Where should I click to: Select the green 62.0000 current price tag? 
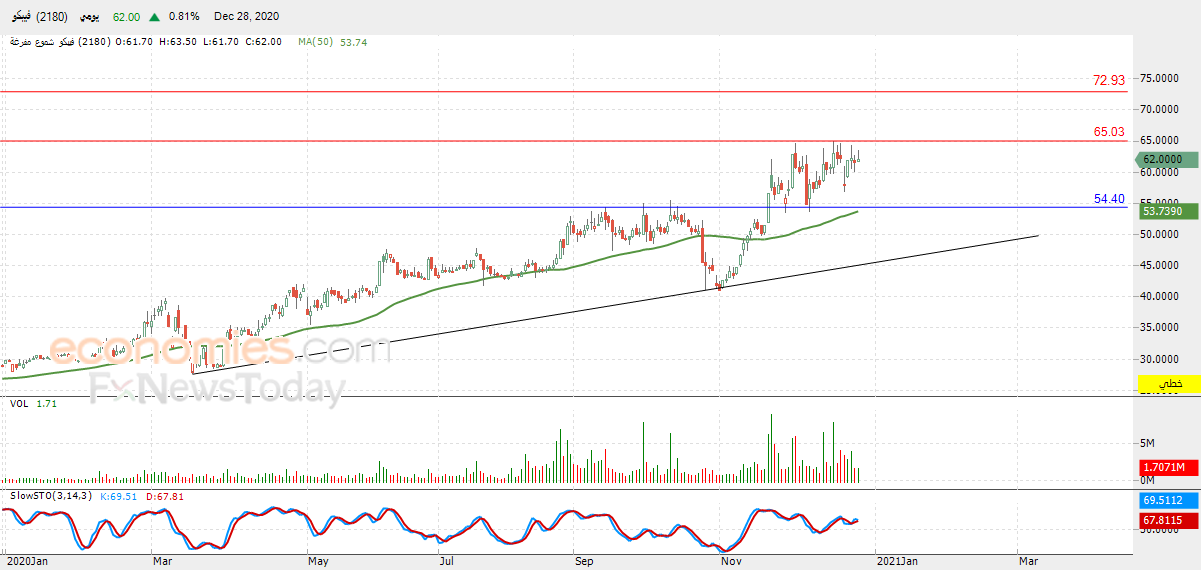tap(1163, 159)
